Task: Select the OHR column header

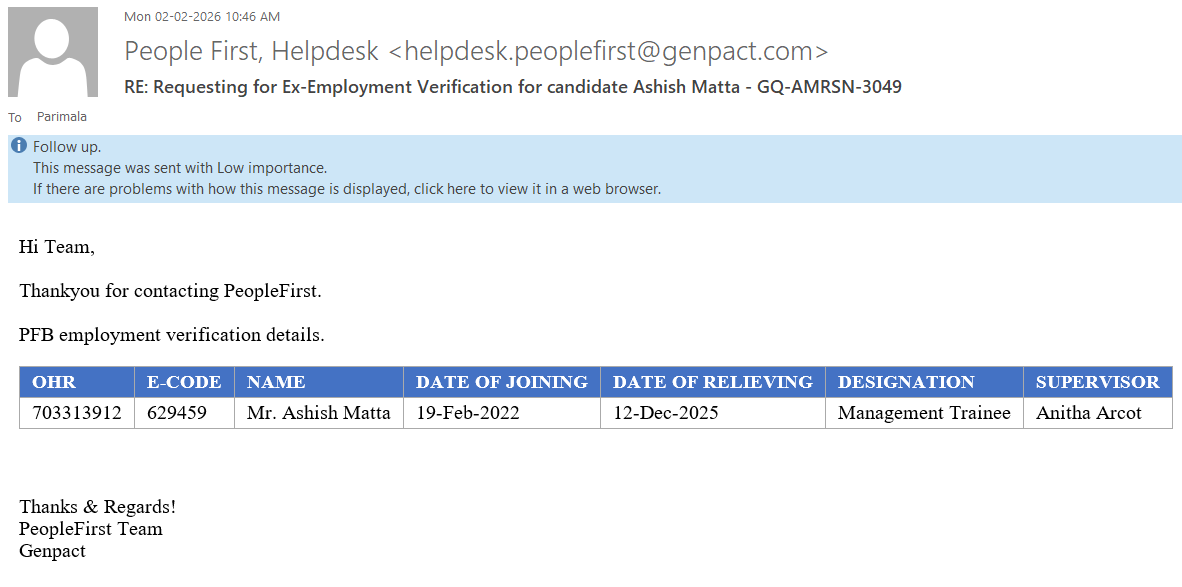Action: click(x=54, y=382)
